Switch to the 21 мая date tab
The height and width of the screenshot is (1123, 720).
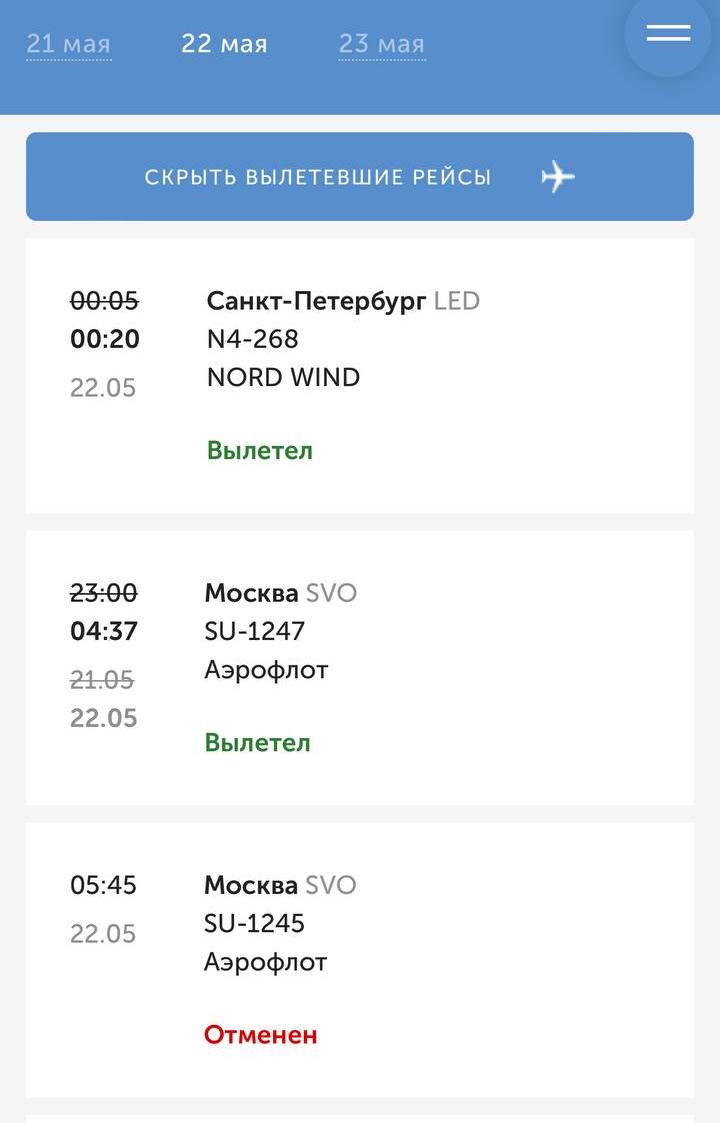[x=69, y=44]
